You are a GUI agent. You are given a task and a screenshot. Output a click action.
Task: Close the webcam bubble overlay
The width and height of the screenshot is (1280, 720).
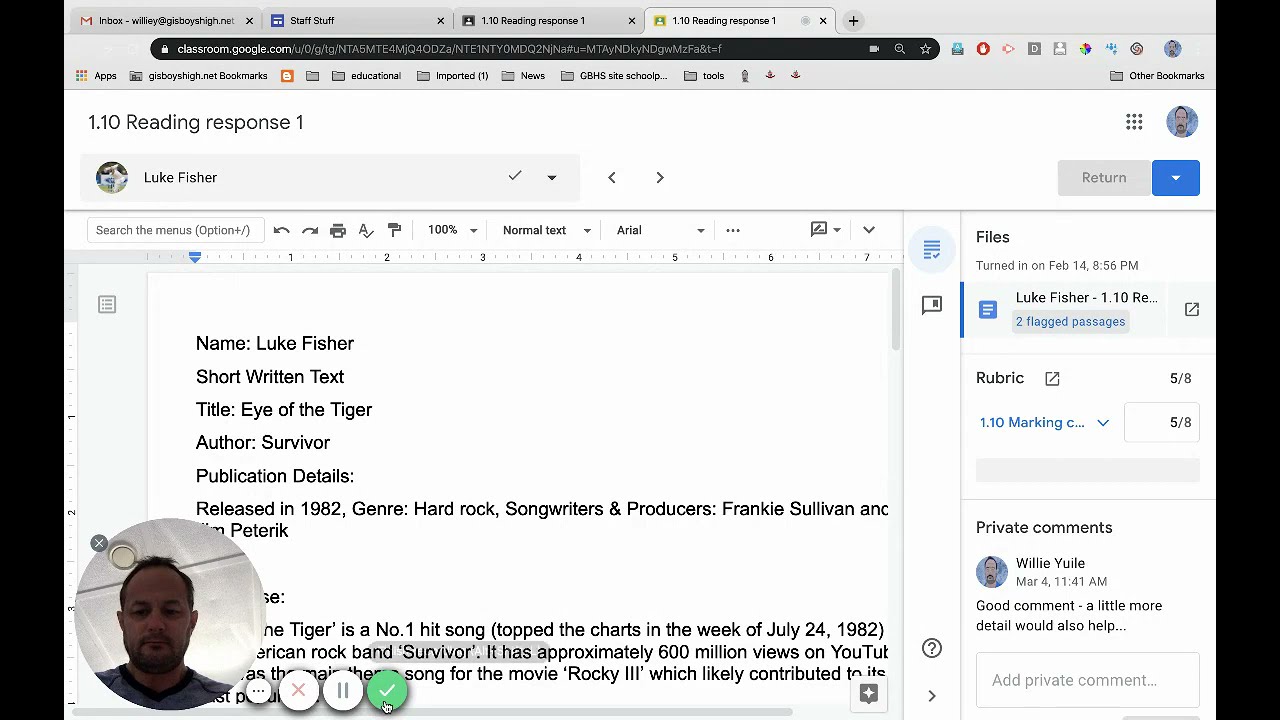click(x=99, y=543)
